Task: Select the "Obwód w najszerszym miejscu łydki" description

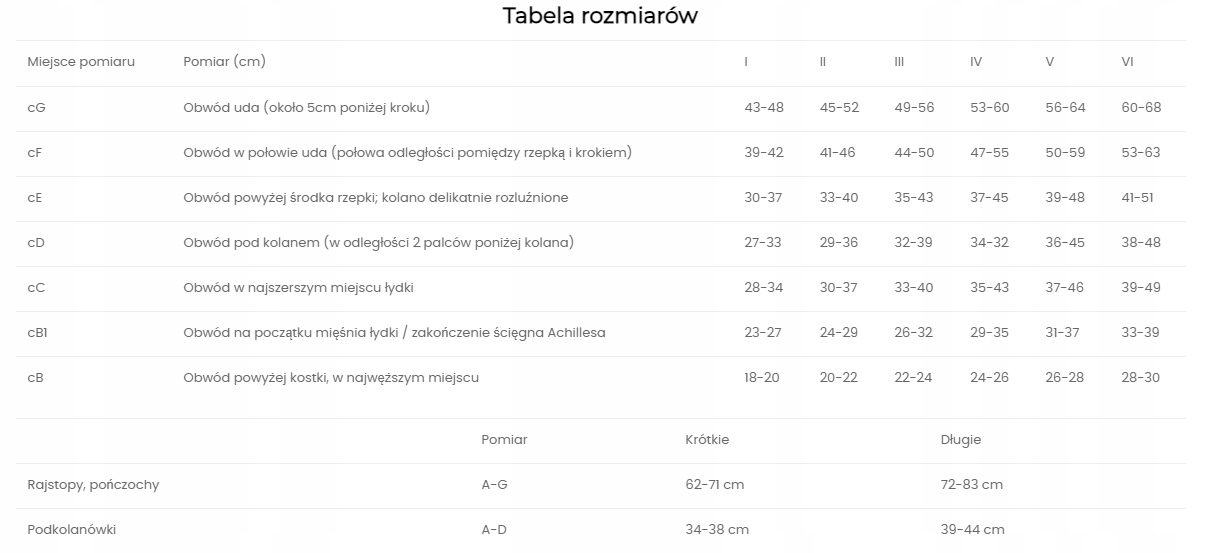Action: pyautogui.click(x=298, y=288)
